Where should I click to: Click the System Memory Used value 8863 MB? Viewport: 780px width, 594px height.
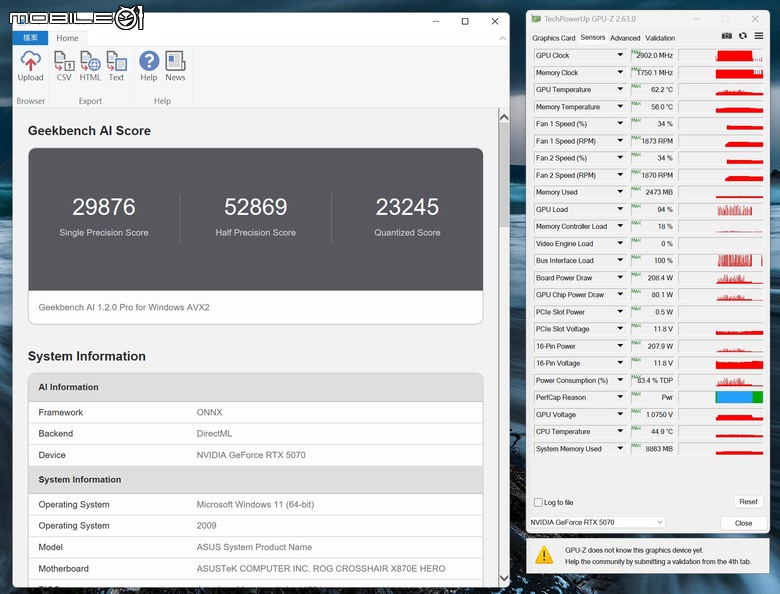point(659,449)
